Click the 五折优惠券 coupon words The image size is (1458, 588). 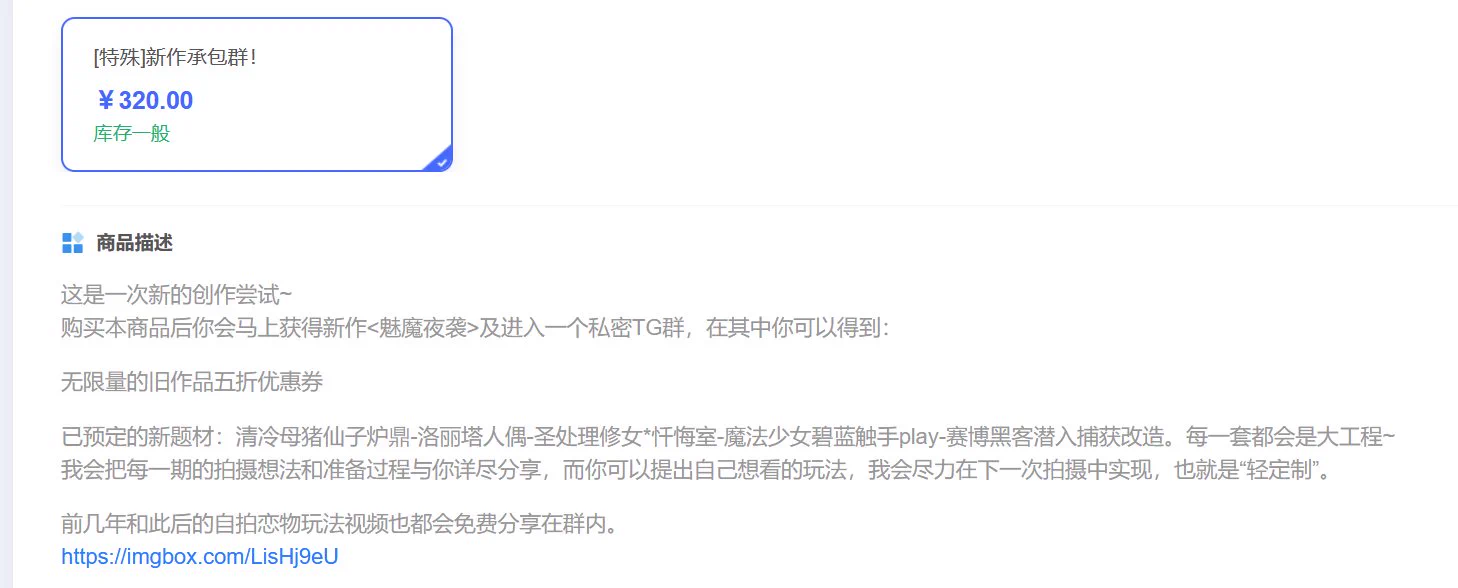click(x=268, y=382)
